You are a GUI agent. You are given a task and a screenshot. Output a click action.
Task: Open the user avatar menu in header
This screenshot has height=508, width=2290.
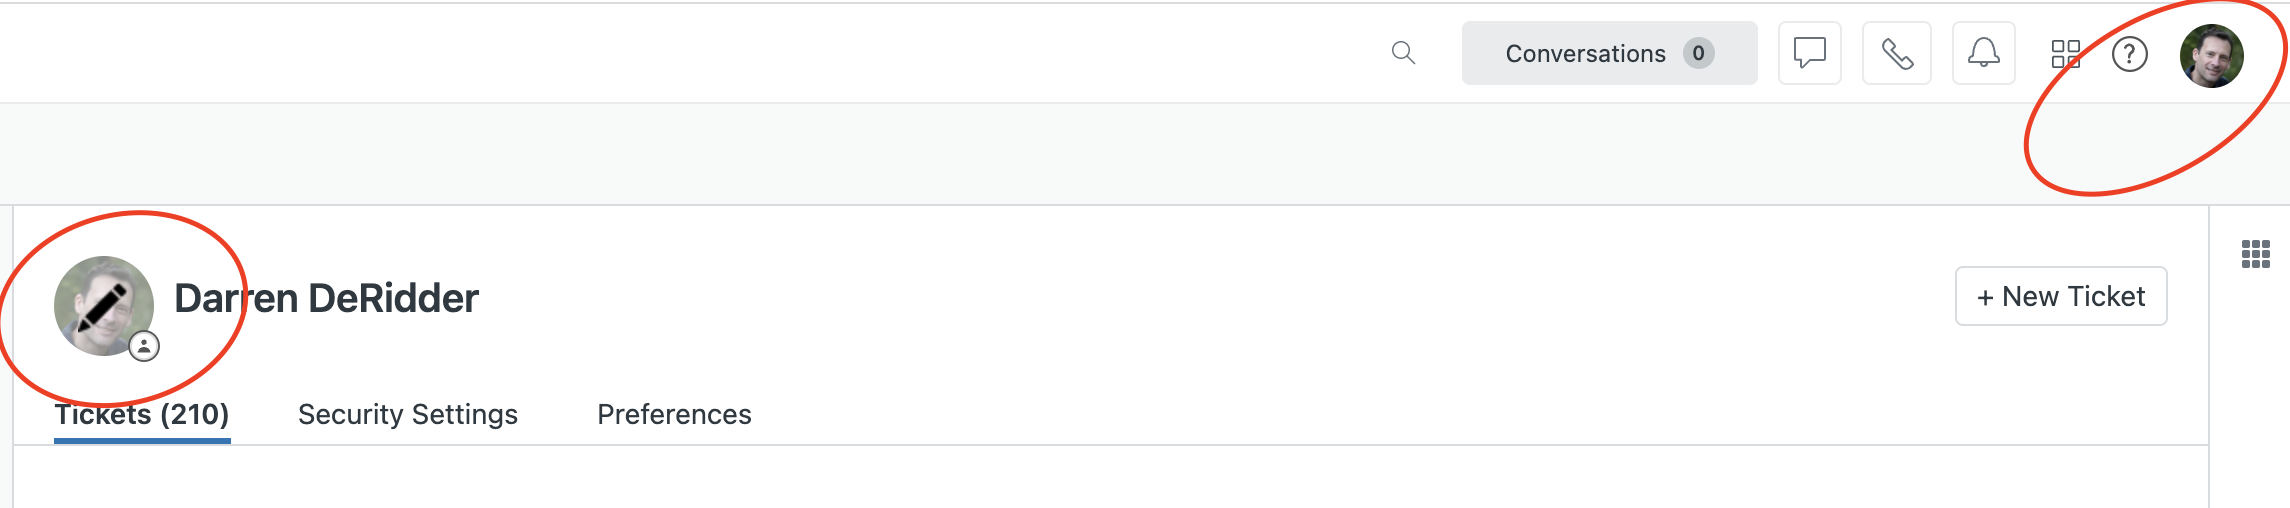pos(2211,56)
